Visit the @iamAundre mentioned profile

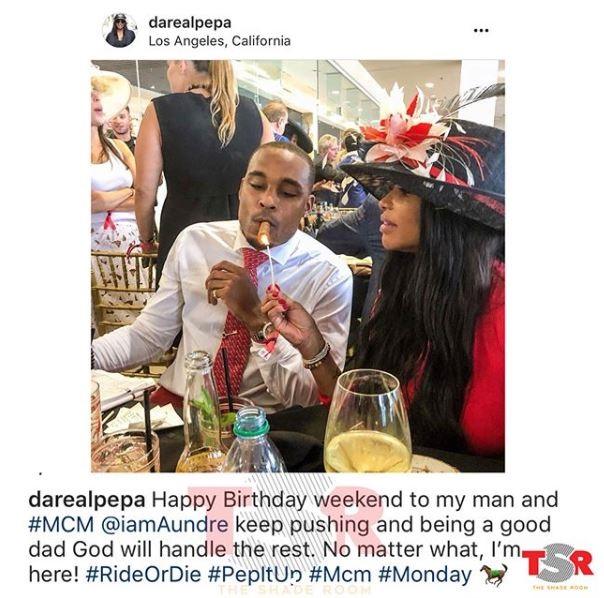[x=164, y=524]
